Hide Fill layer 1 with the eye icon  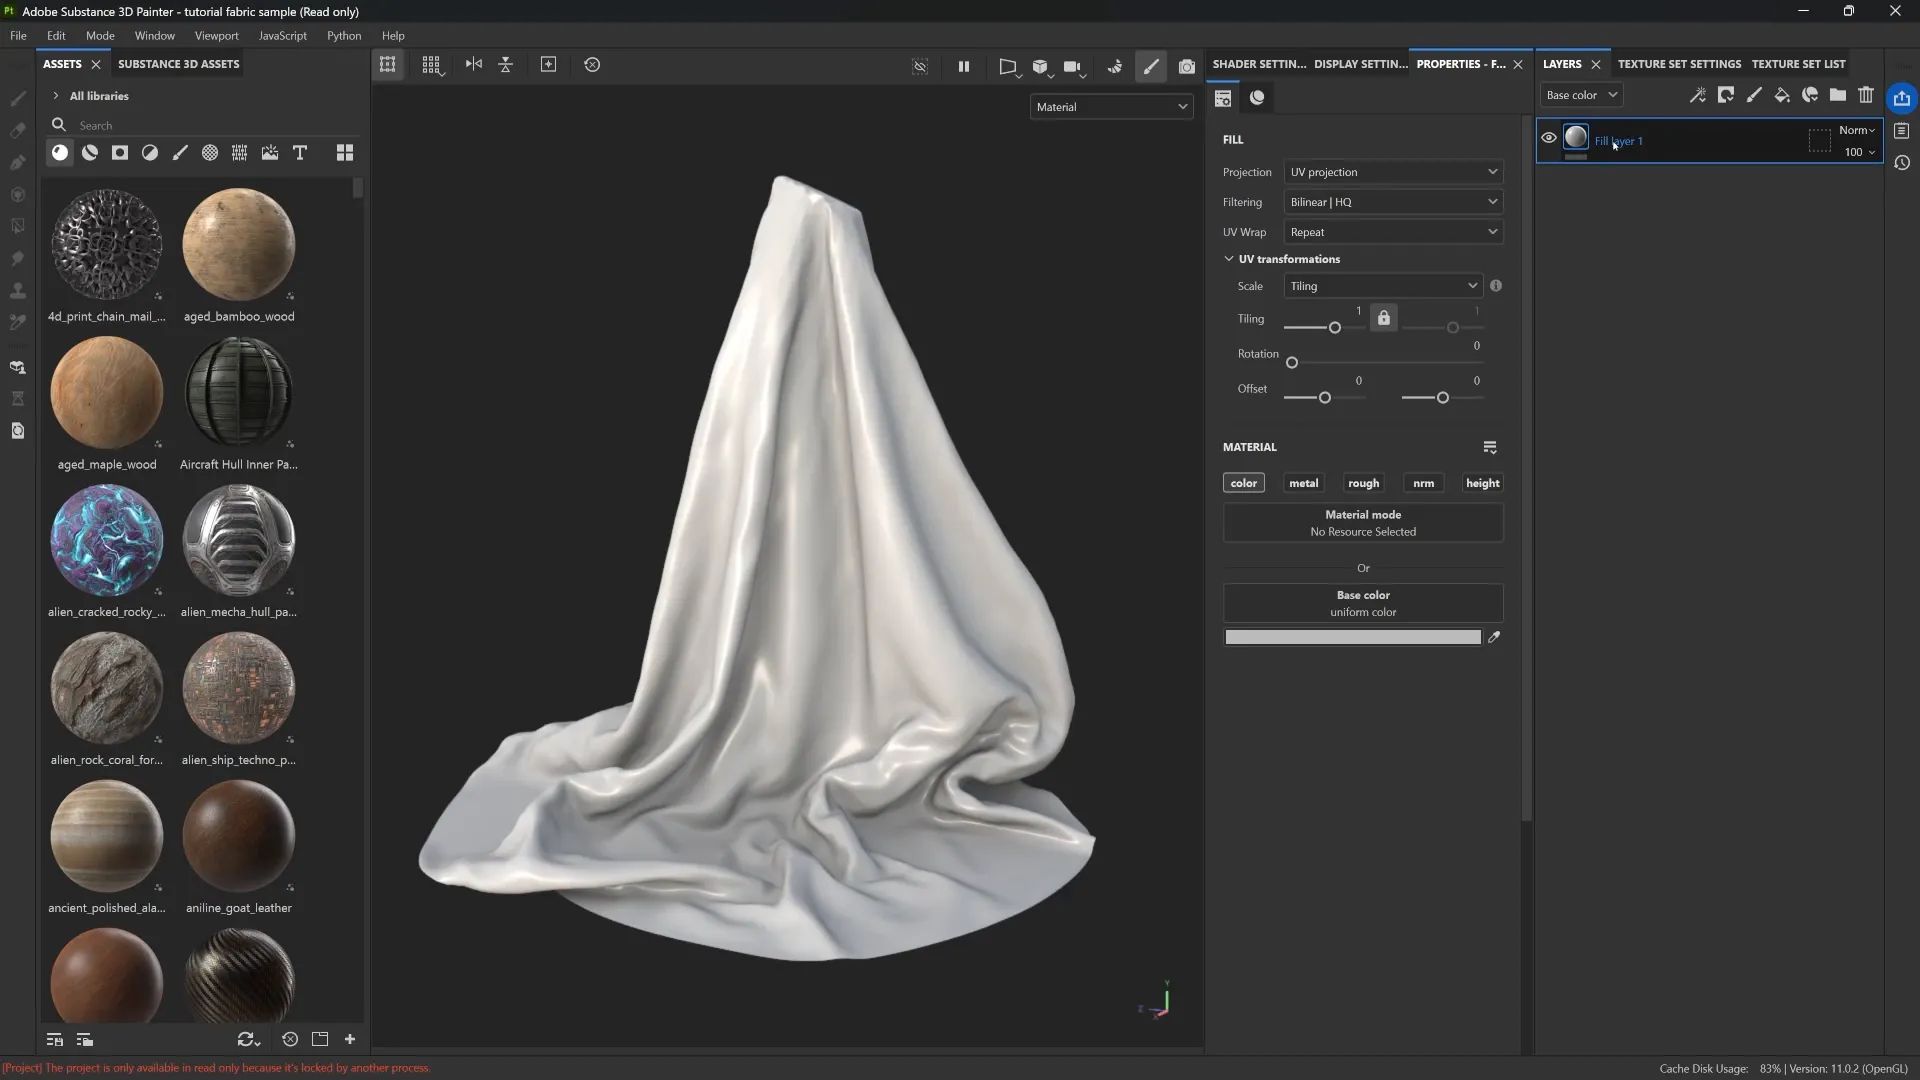click(1549, 138)
